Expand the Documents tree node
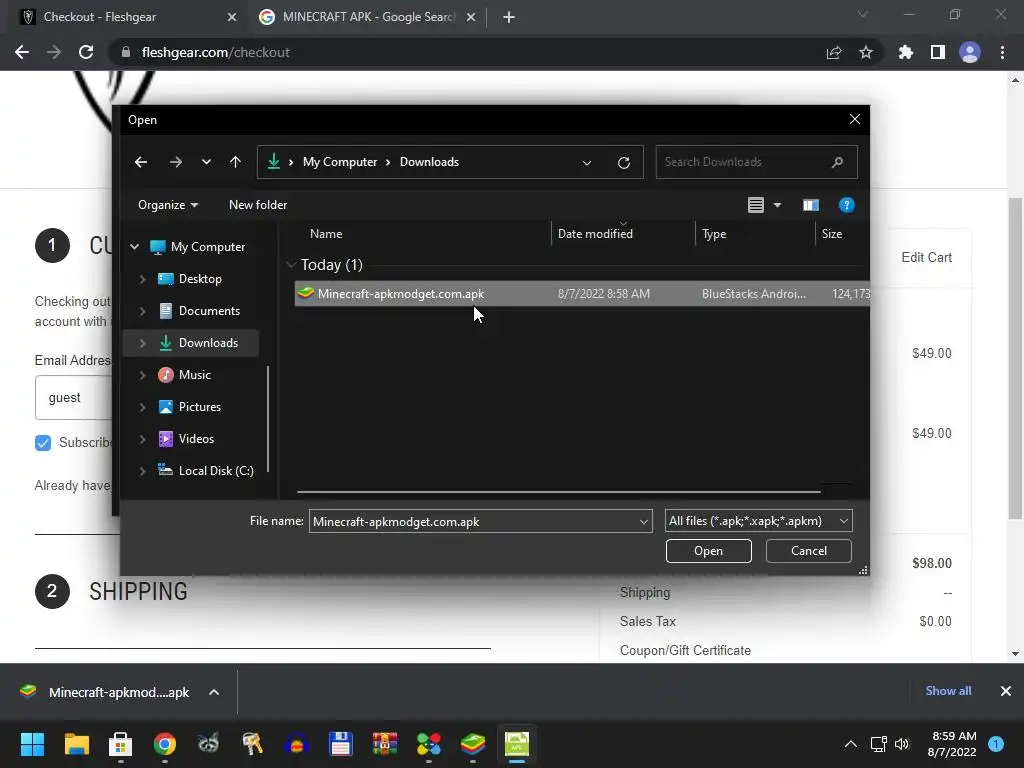Viewport: 1024px width, 768px height. click(x=142, y=311)
